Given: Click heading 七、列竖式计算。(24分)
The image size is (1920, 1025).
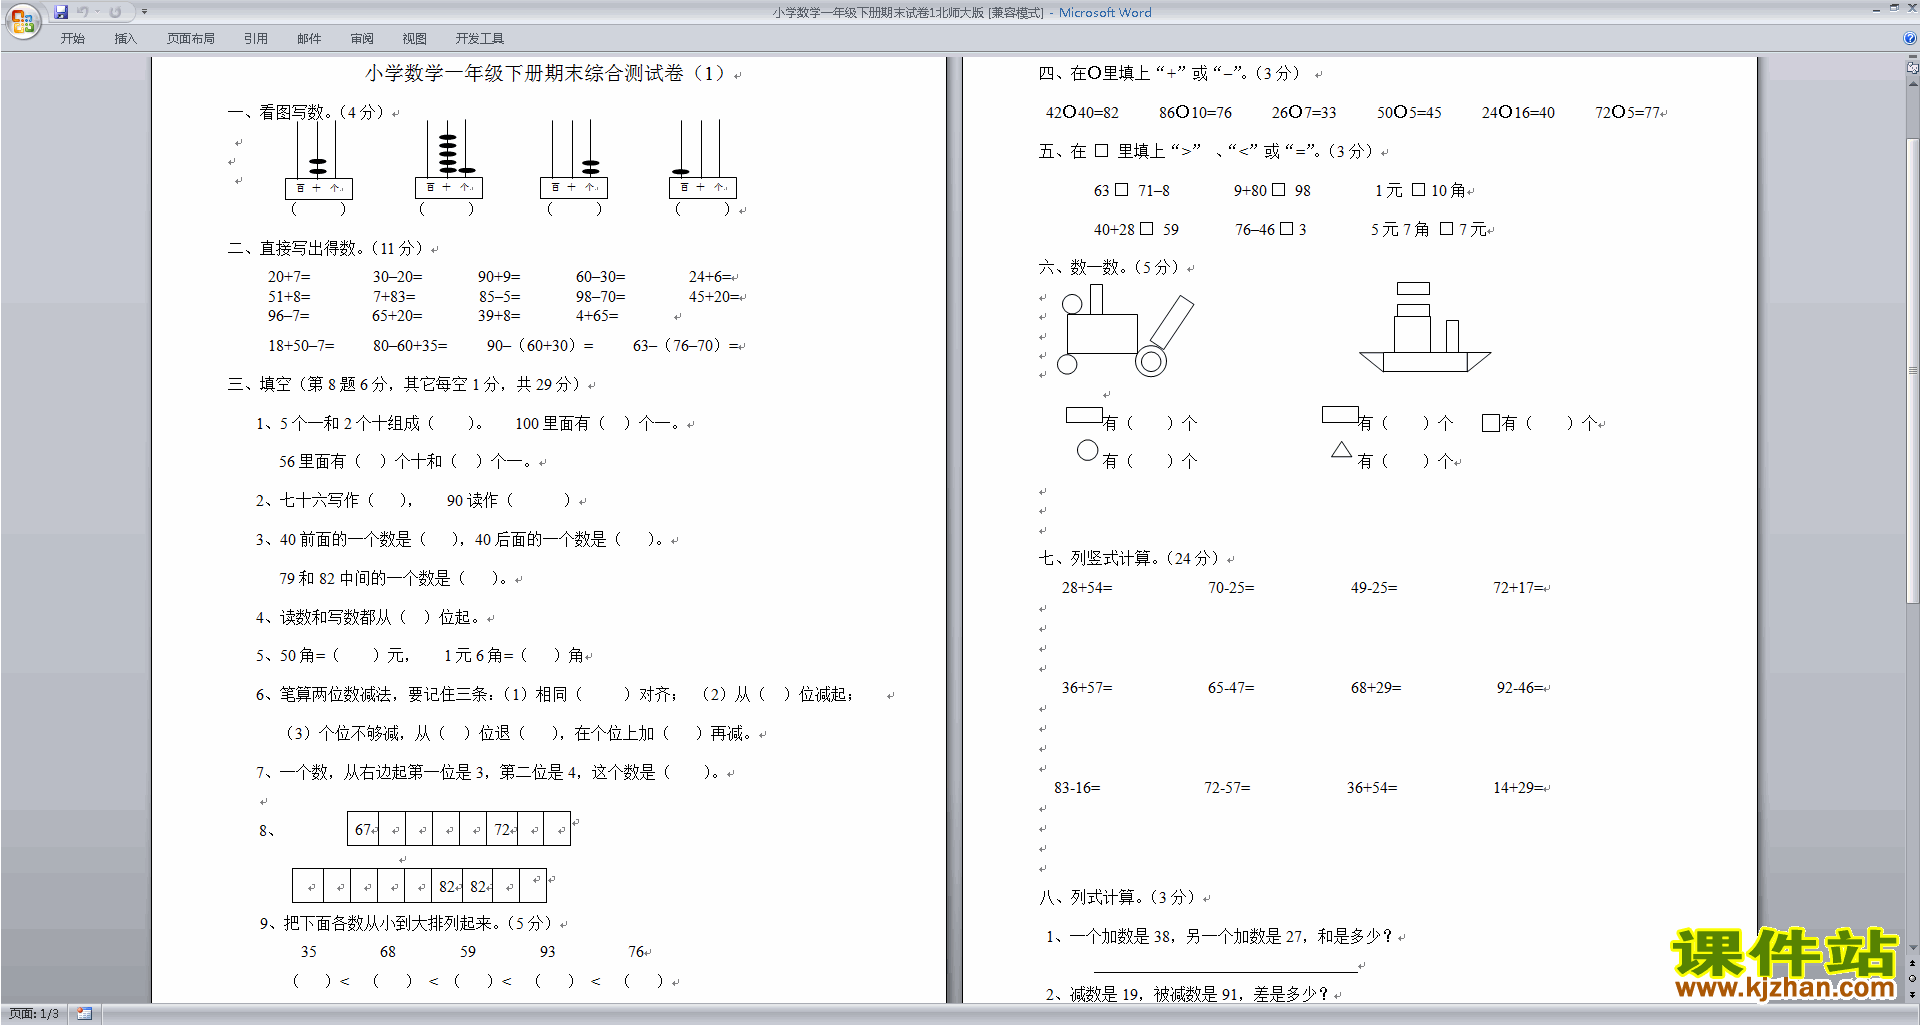Looking at the screenshot, I should tap(1130, 558).
